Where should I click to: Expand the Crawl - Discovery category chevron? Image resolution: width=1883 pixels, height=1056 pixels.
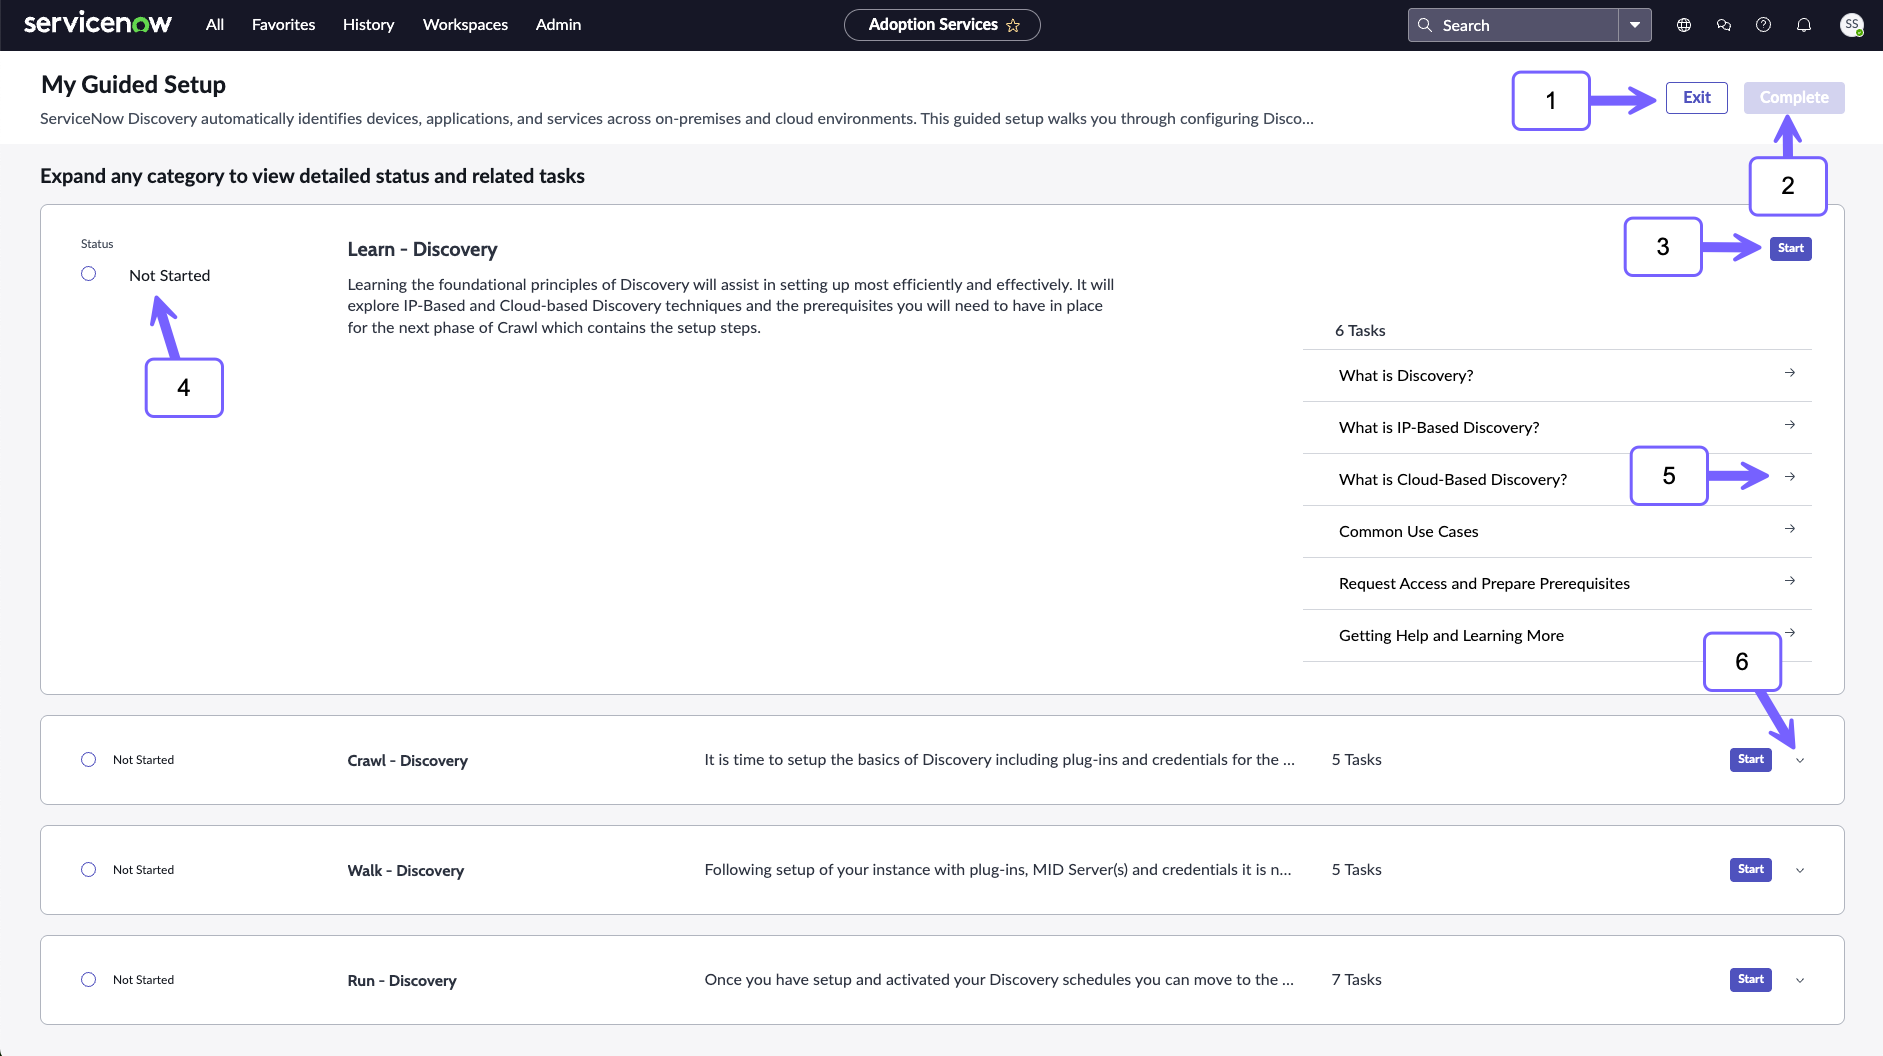1800,760
